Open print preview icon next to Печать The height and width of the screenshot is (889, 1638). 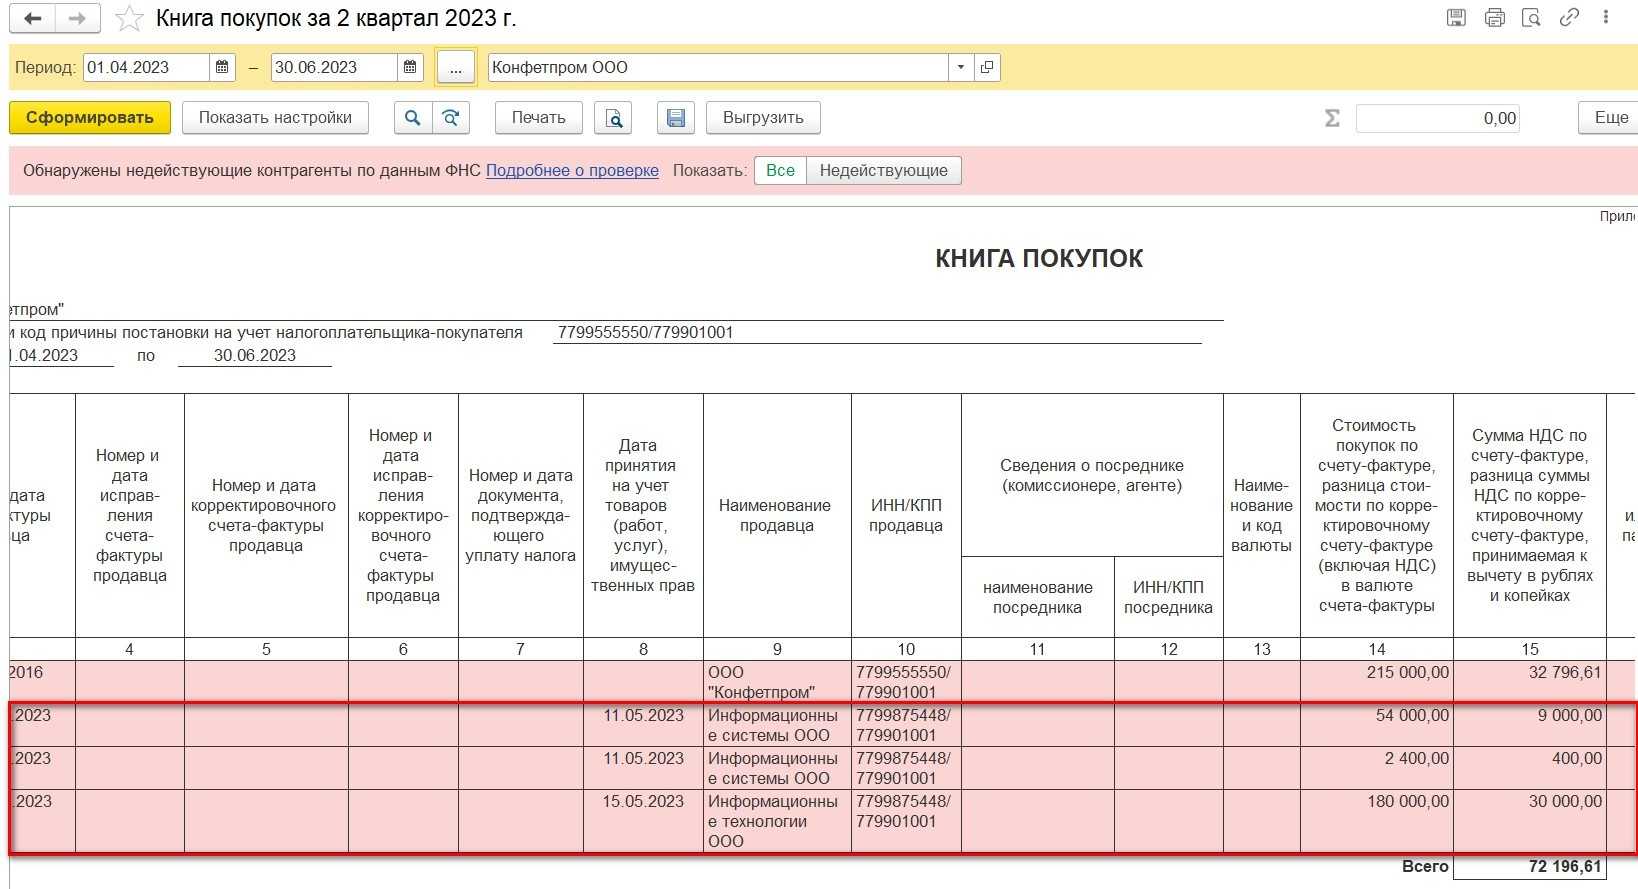tap(613, 118)
